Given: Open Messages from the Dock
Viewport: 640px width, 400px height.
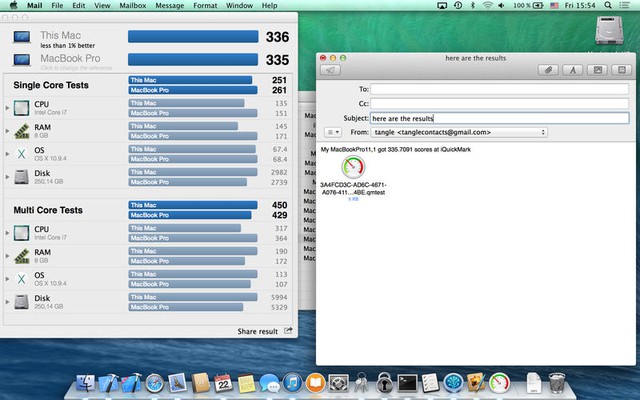Looking at the screenshot, I should pyautogui.click(x=269, y=384).
